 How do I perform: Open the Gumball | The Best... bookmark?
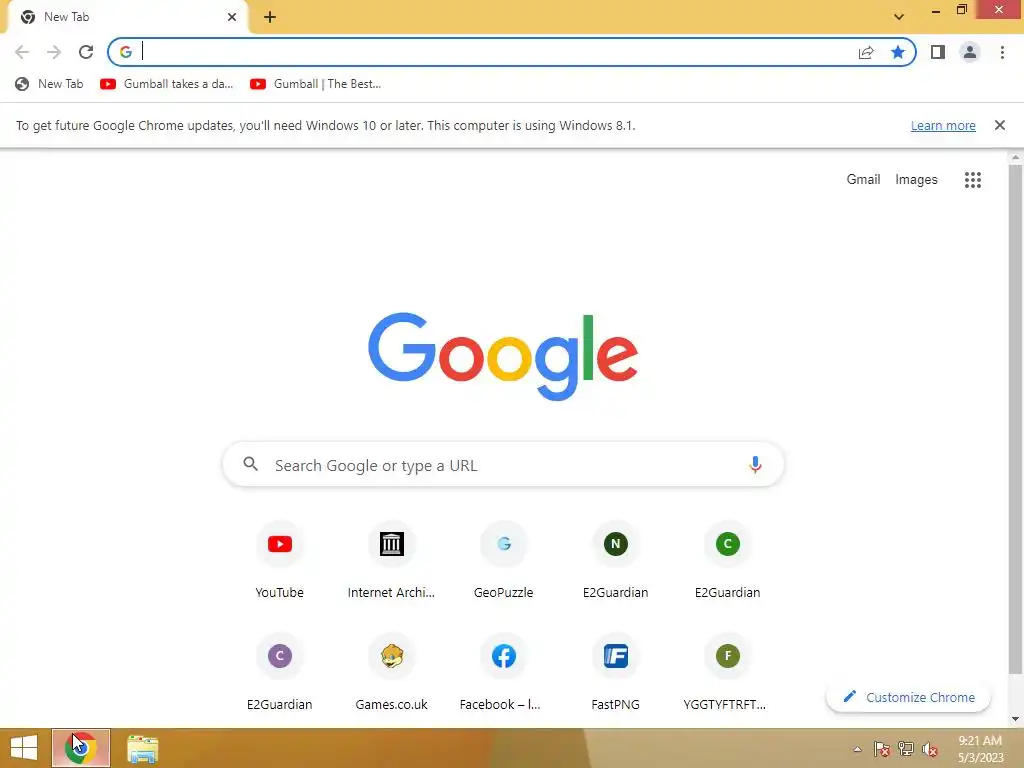pyautogui.click(x=315, y=84)
